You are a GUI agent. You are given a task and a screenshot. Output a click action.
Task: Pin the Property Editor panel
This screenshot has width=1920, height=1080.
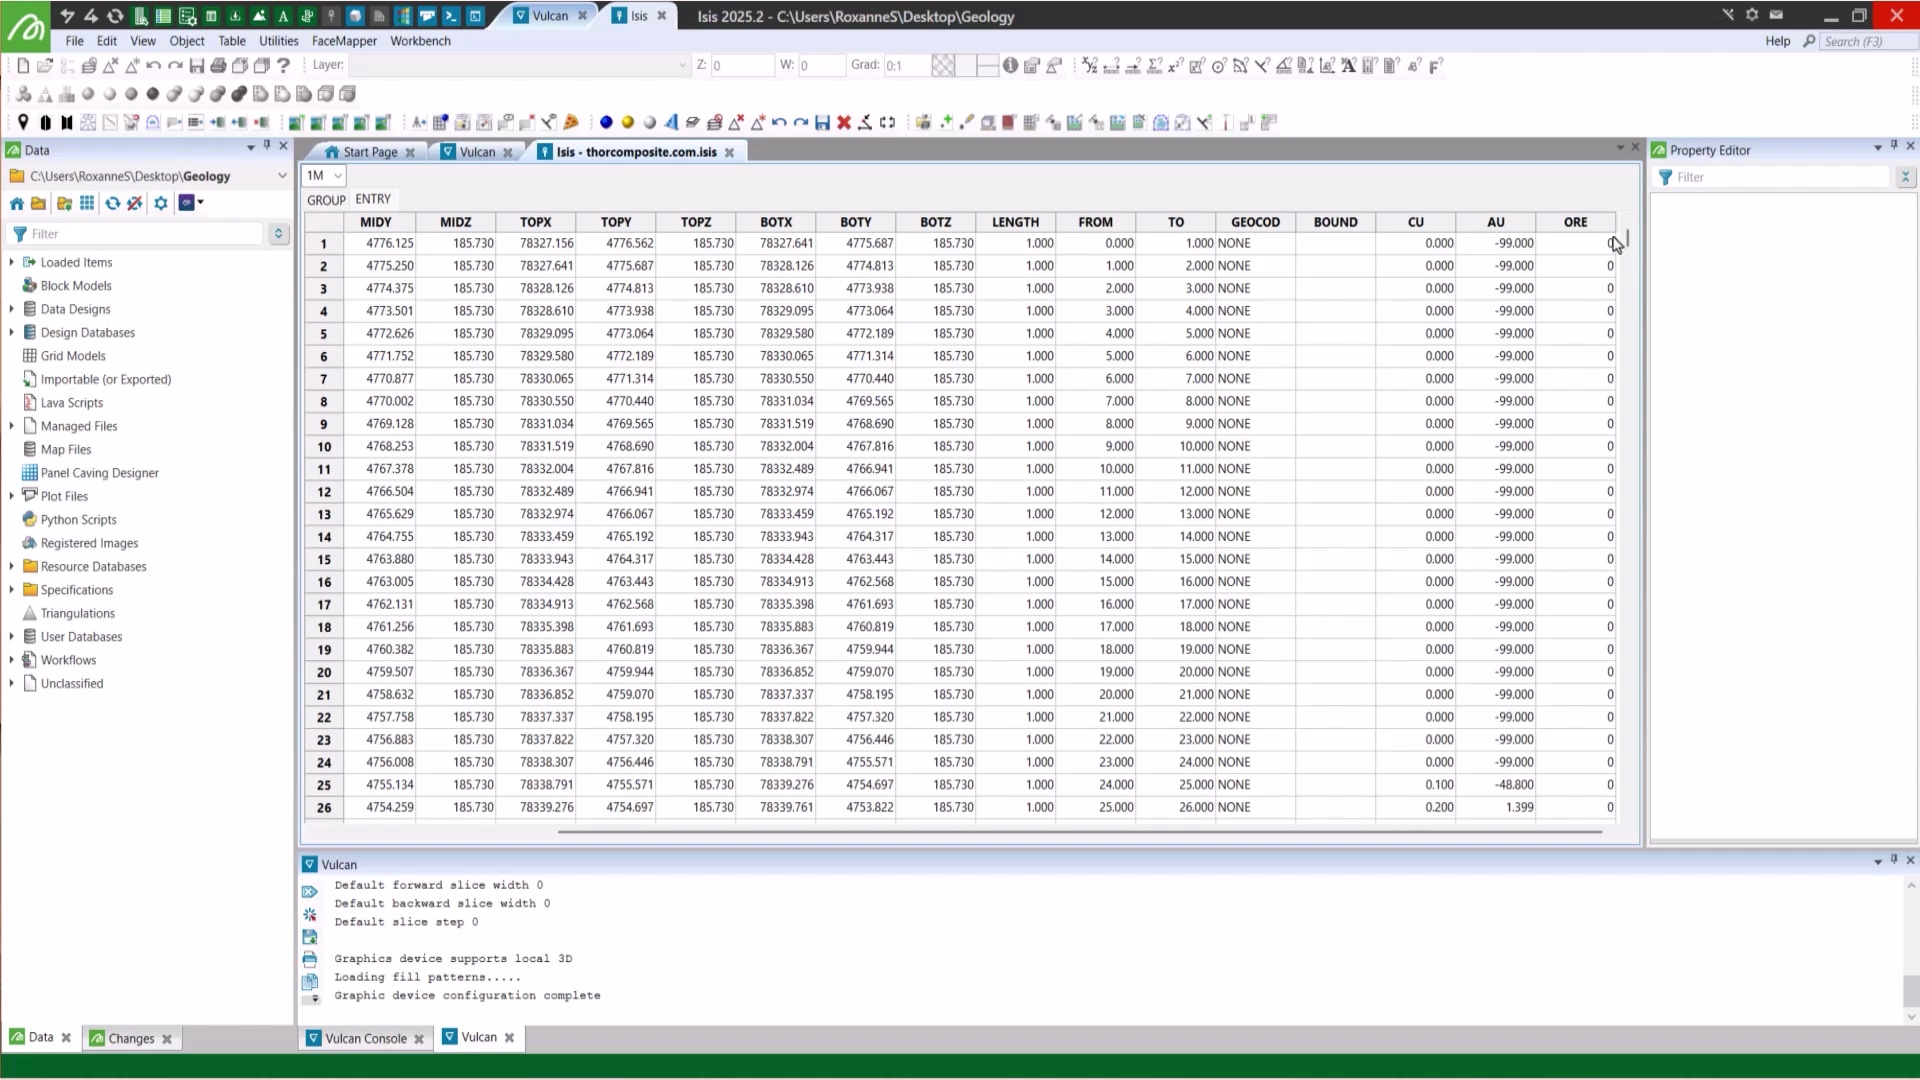[x=1893, y=146]
